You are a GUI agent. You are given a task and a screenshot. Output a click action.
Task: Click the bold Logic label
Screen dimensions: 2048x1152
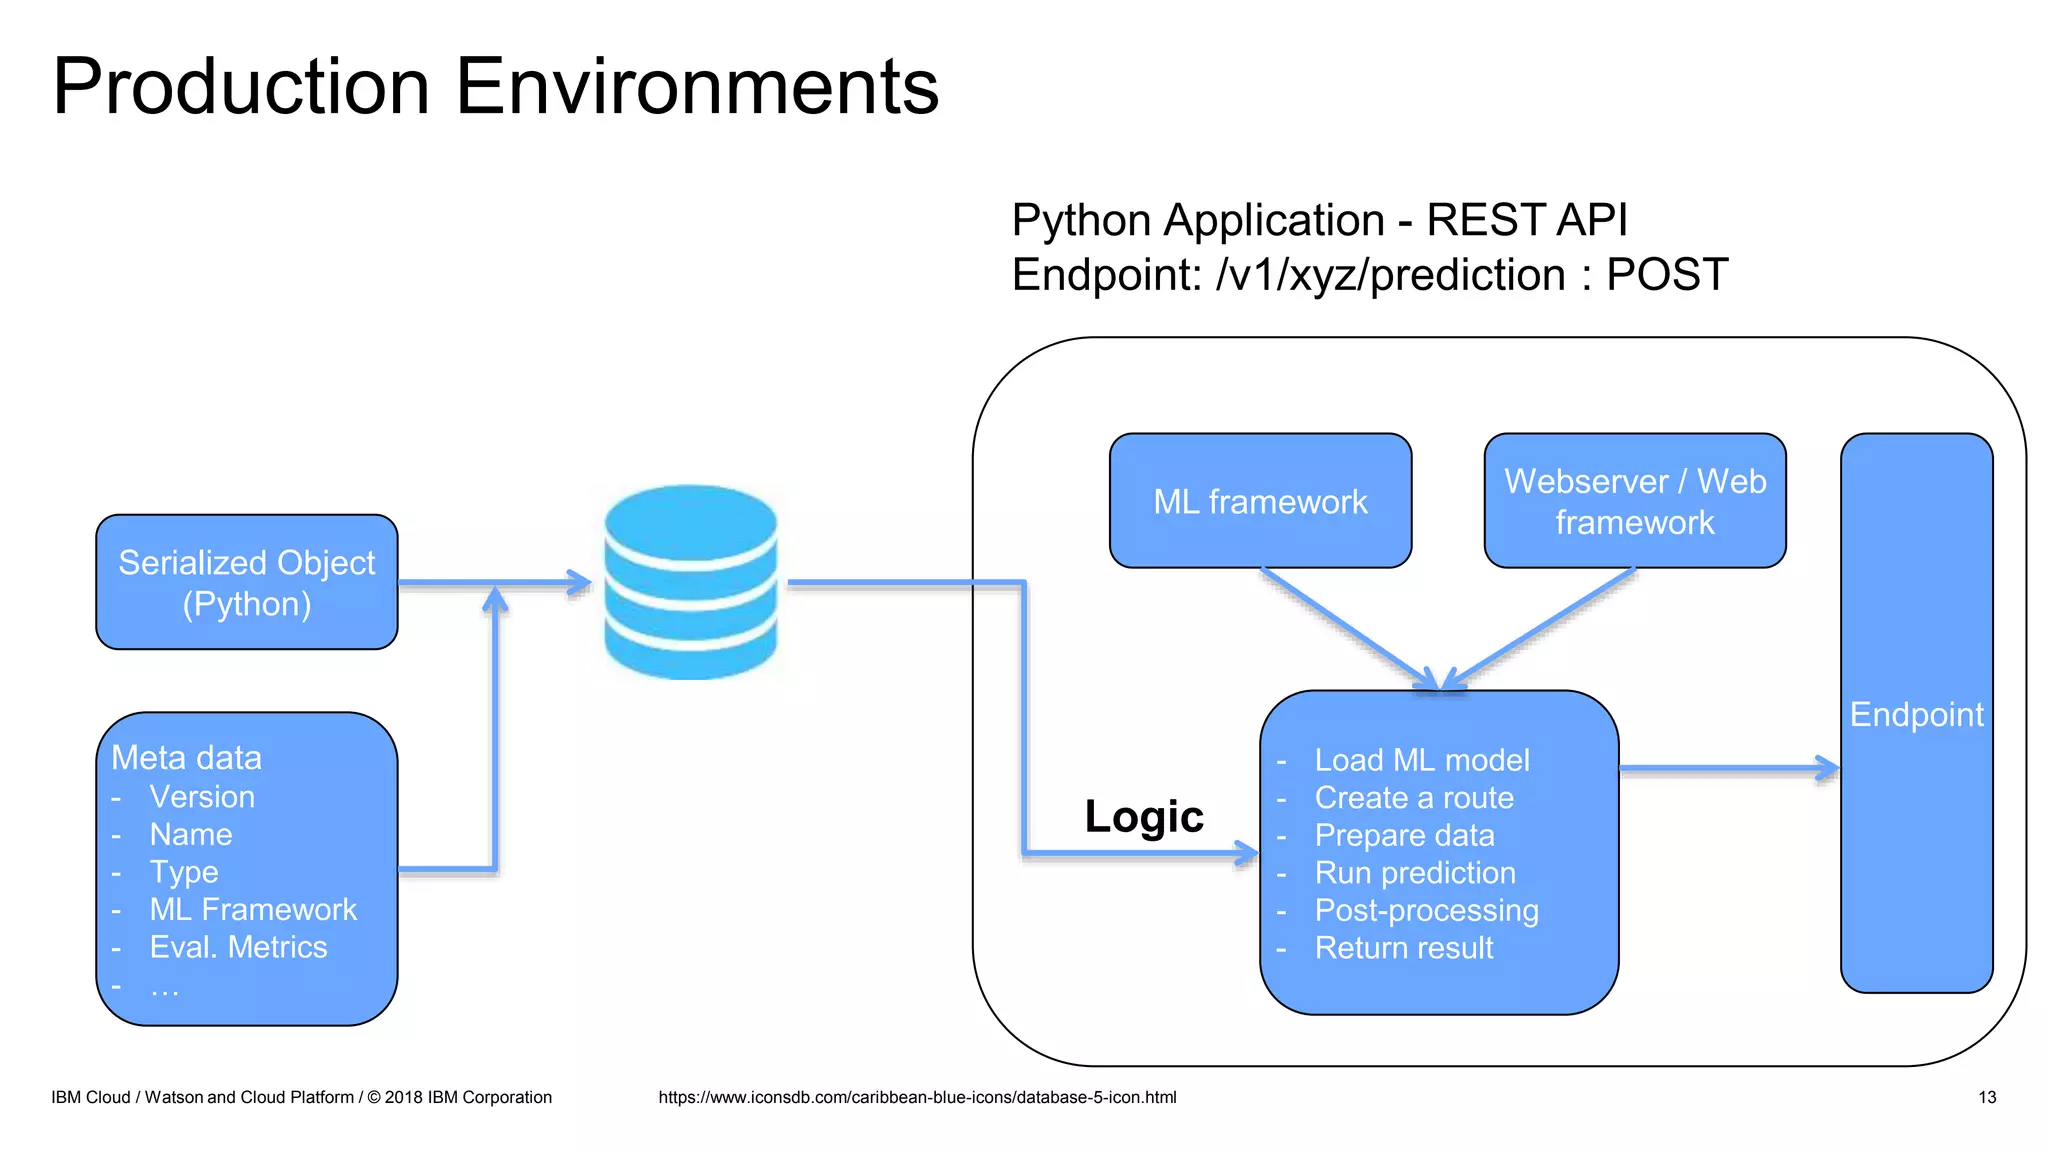pos(1144,816)
